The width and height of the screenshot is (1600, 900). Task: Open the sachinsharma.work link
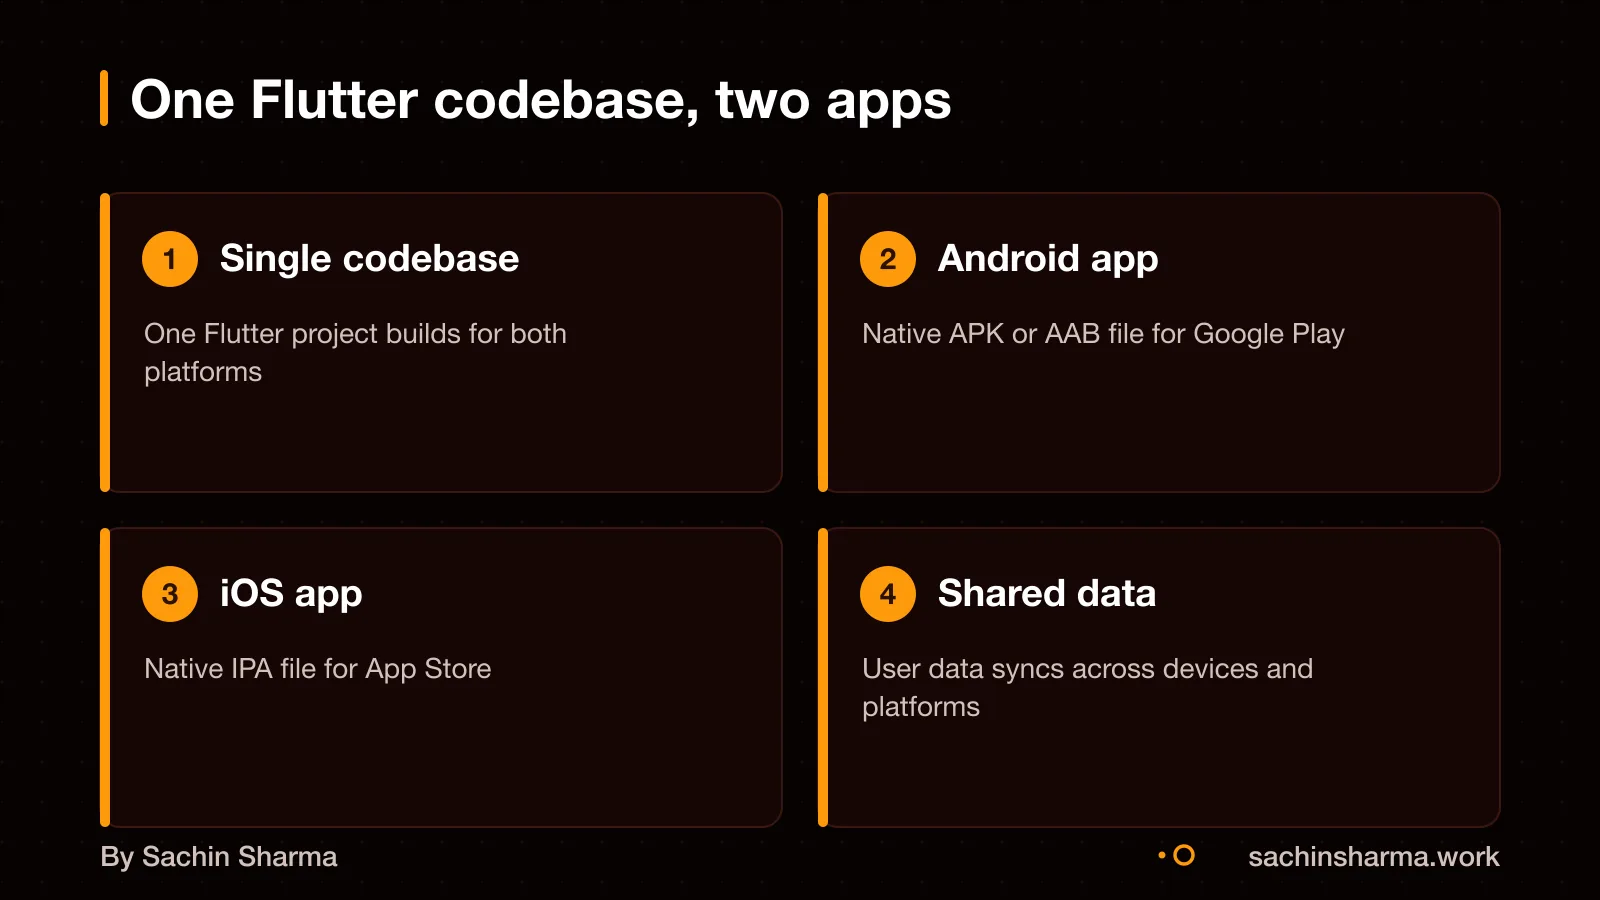(1373, 857)
